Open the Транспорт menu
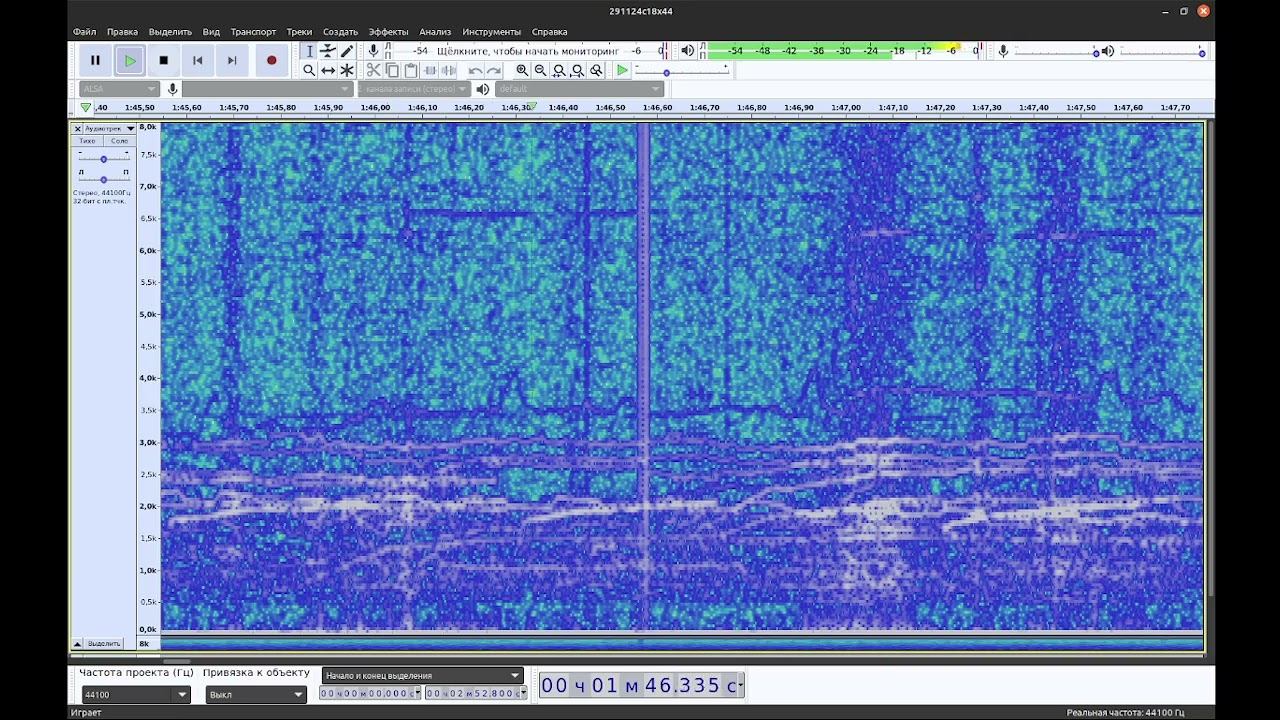Image resolution: width=1280 pixels, height=720 pixels. click(254, 32)
